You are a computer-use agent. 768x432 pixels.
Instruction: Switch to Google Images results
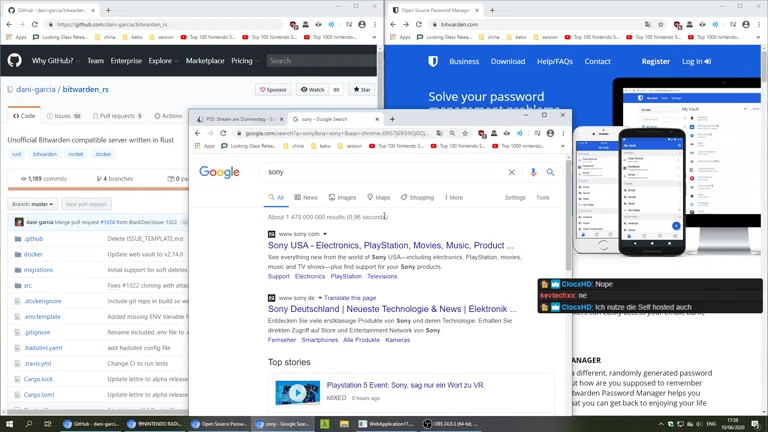coord(342,197)
